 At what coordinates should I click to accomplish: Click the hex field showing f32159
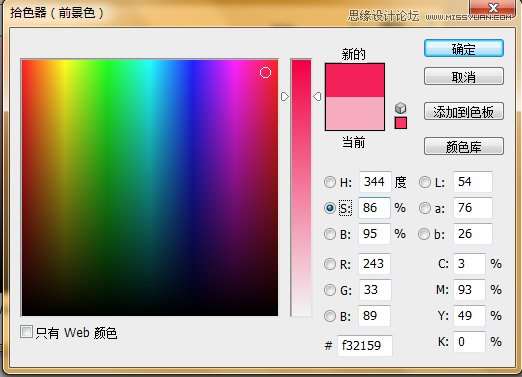pyautogui.click(x=365, y=346)
